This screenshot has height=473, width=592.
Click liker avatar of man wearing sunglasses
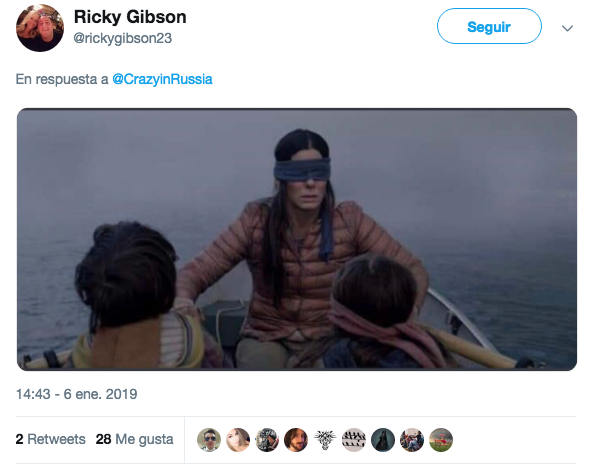(209, 440)
